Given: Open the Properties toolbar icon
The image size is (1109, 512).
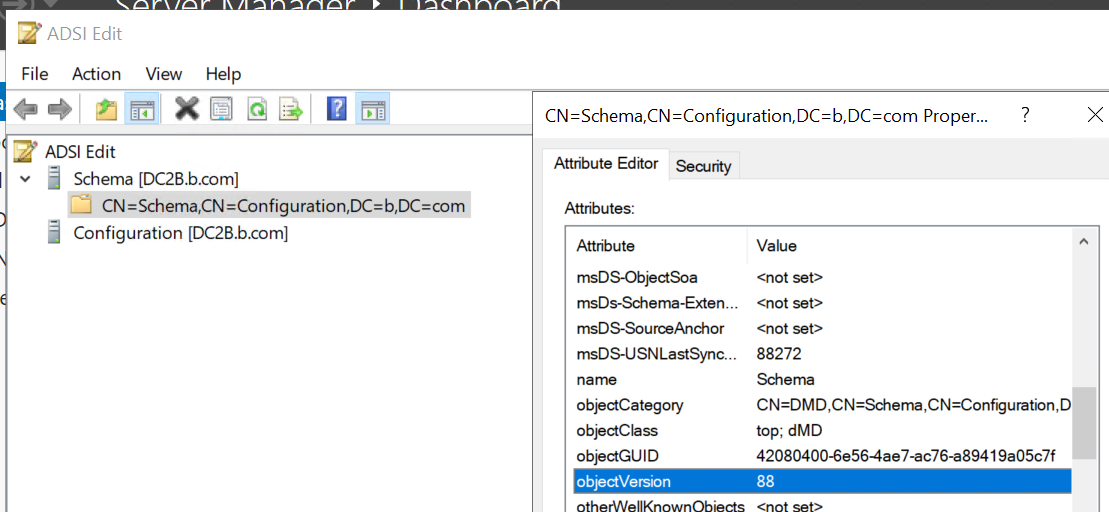Looking at the screenshot, I should pyautogui.click(x=222, y=110).
